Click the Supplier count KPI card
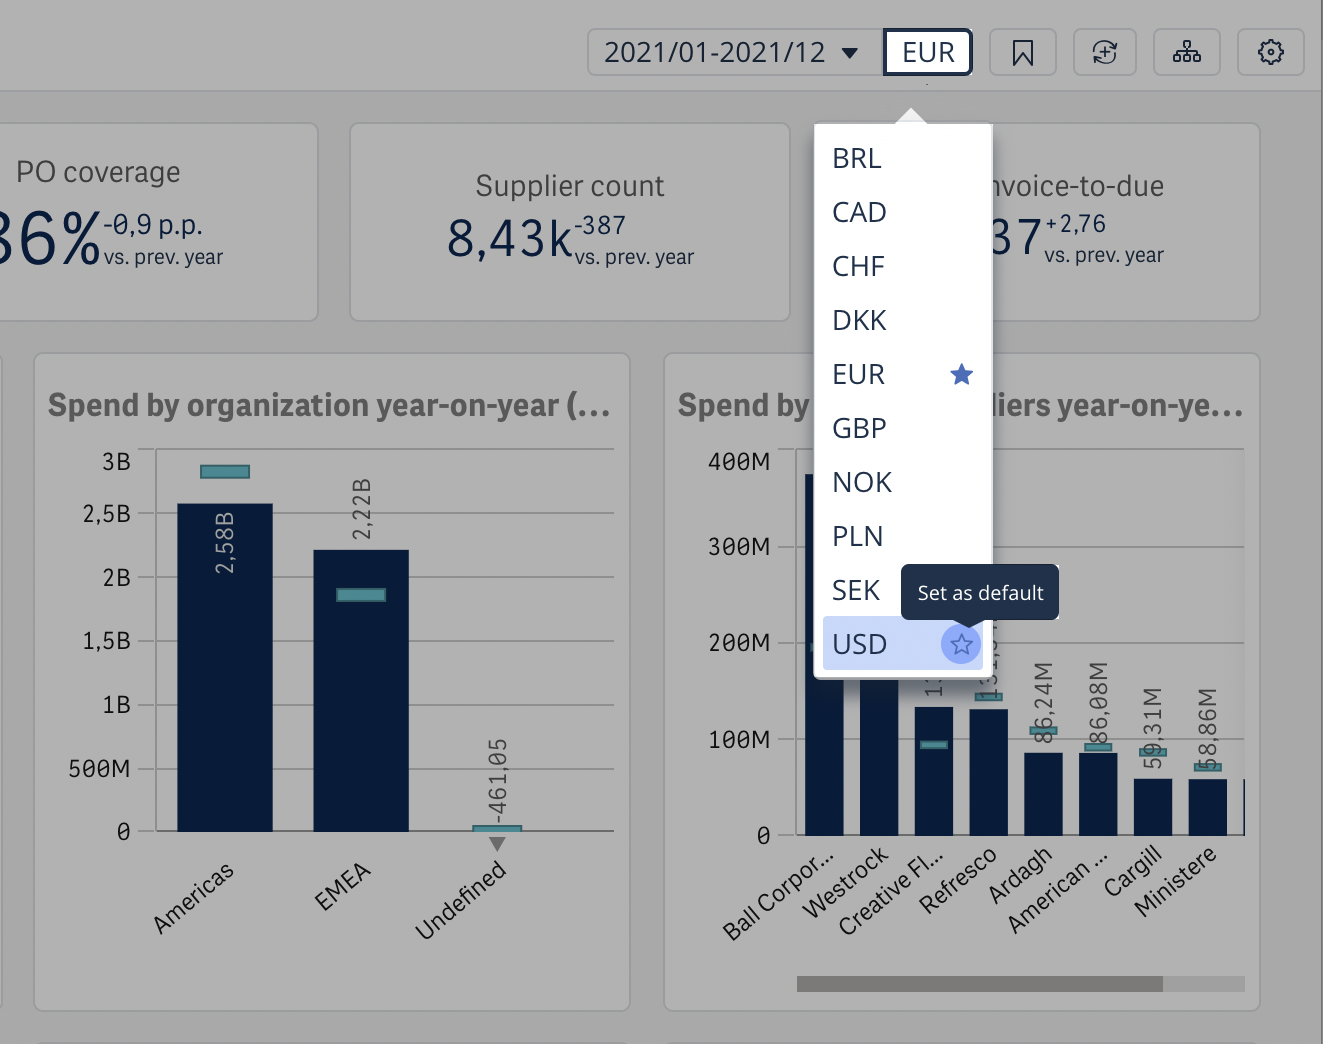The image size is (1323, 1044). coord(569,222)
